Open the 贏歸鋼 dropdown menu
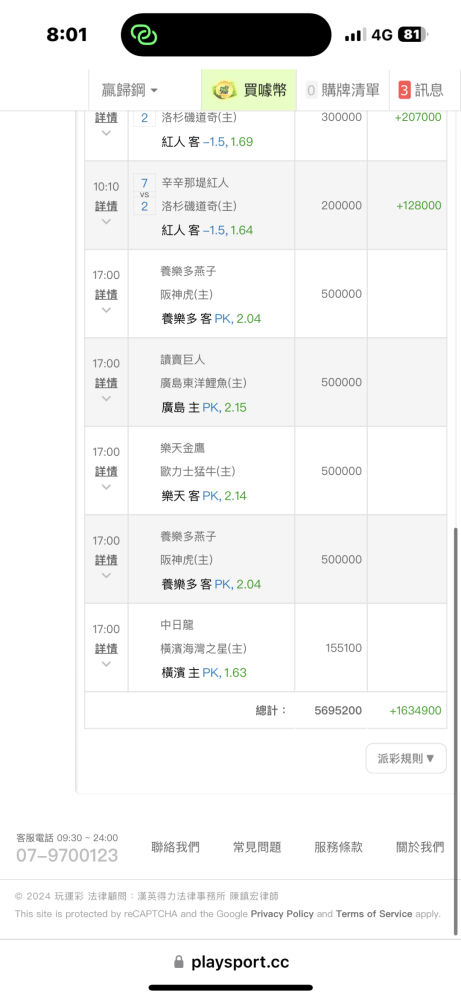The image size is (461, 1000). tap(129, 90)
